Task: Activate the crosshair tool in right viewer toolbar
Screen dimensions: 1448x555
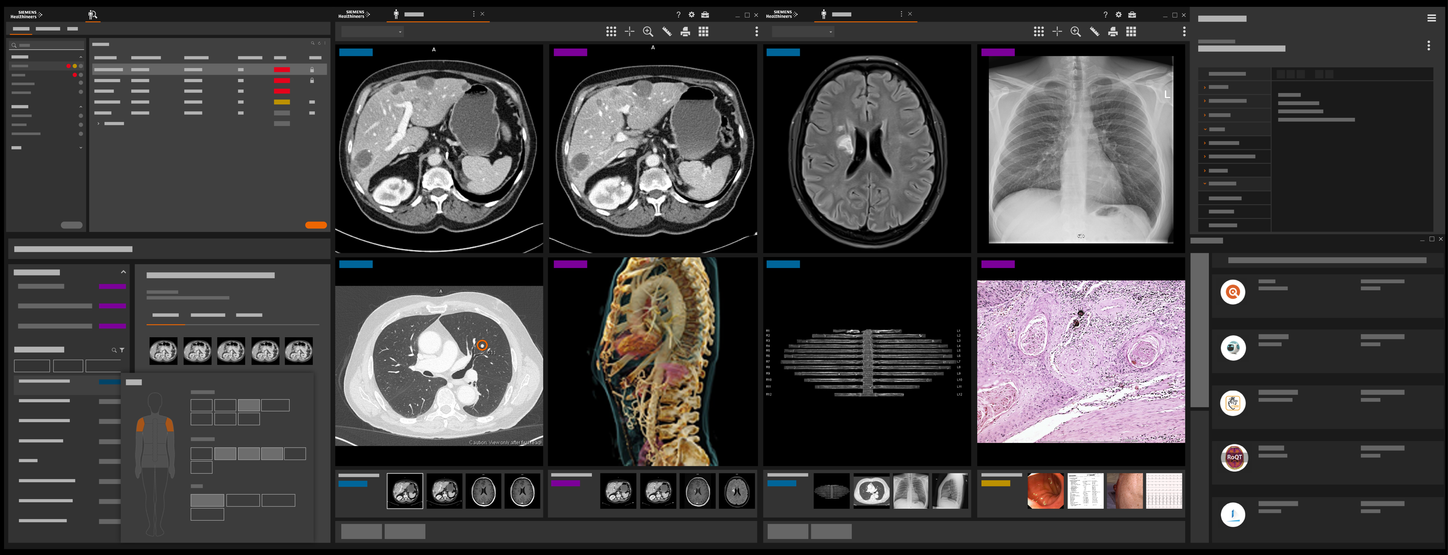Action: coord(1057,32)
